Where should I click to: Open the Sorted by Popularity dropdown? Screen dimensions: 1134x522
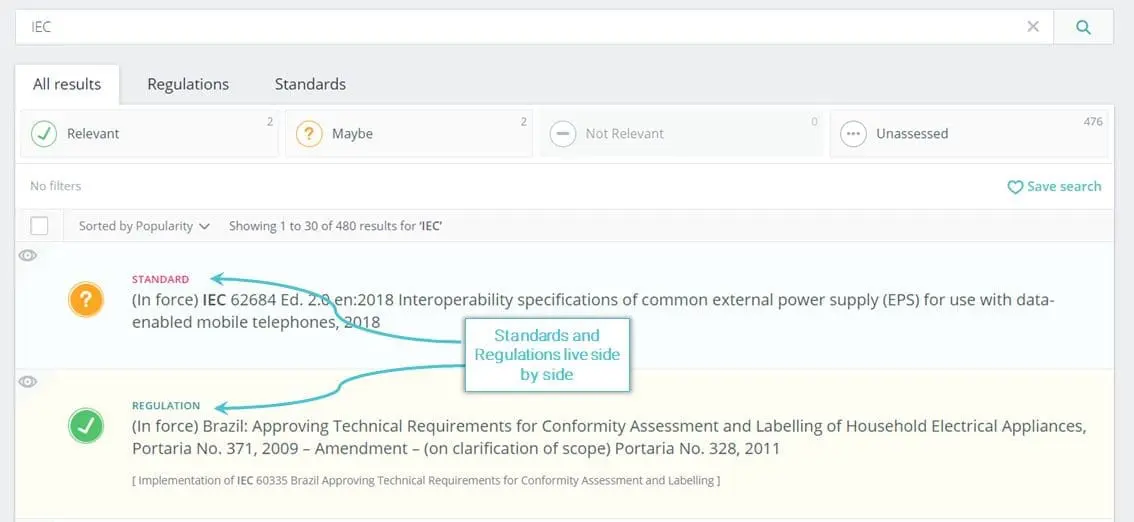(x=144, y=226)
